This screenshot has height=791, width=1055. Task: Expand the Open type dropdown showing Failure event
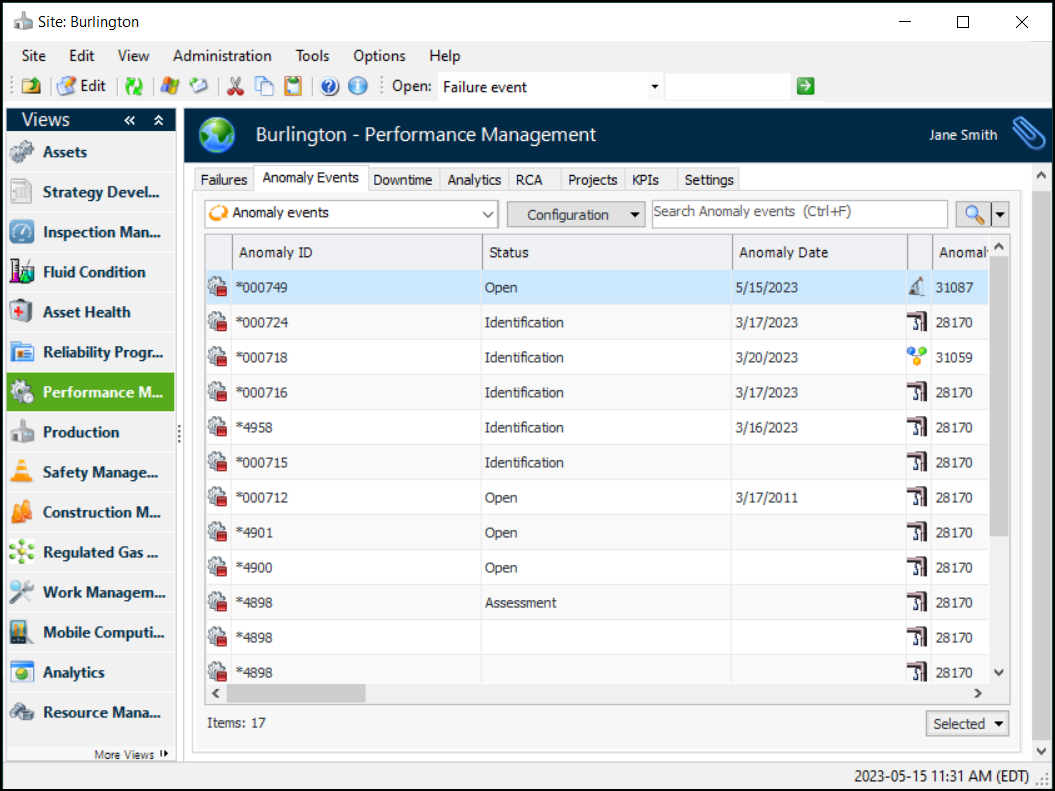[x=655, y=87]
